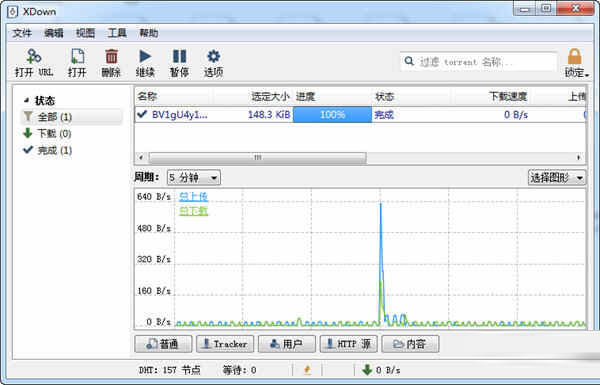The height and width of the screenshot is (385, 600).
Task: Click the 640 B/s axis label
Action: coord(154,196)
